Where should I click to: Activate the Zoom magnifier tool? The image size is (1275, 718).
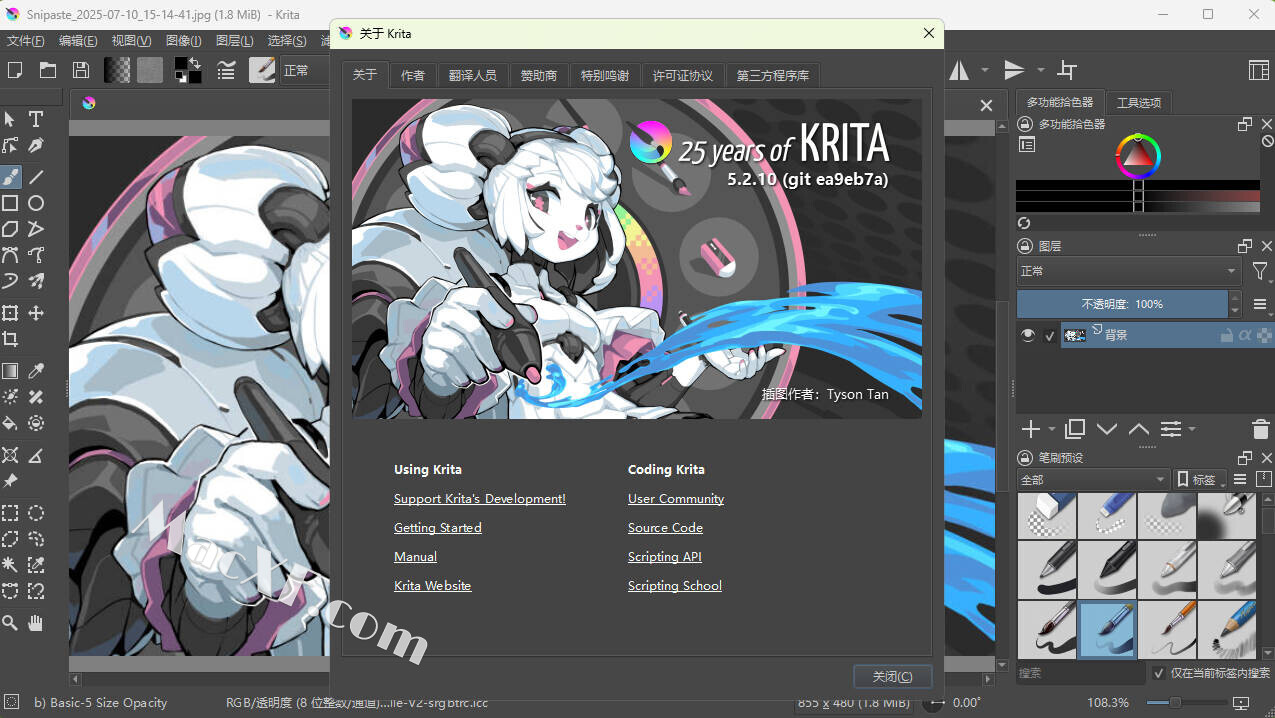tap(10, 623)
